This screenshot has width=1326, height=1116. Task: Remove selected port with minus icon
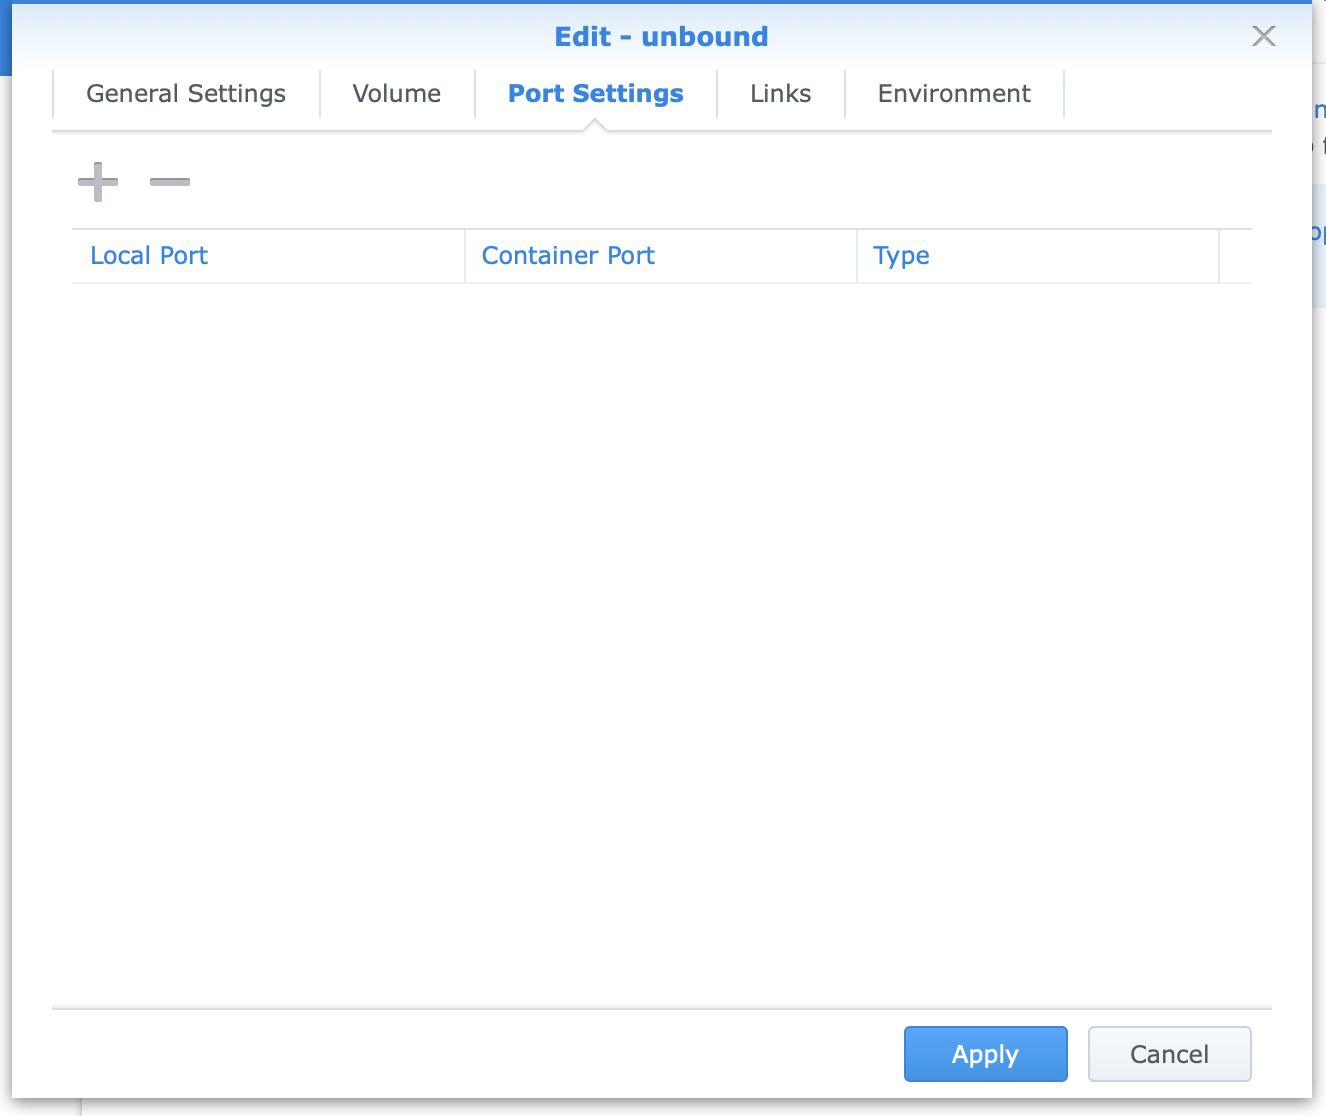tap(169, 182)
